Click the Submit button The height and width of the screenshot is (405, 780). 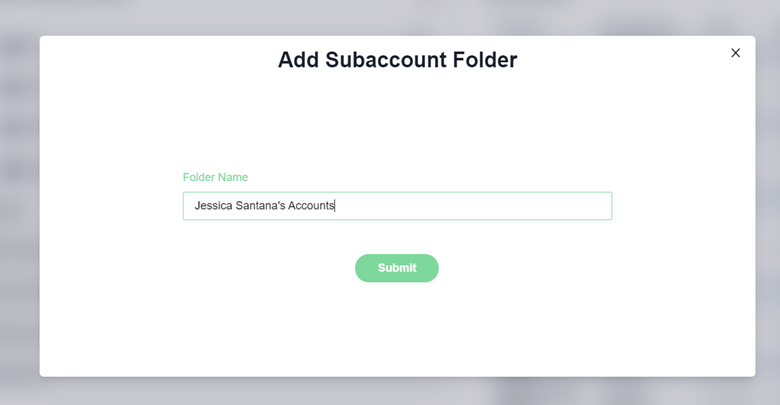point(396,268)
